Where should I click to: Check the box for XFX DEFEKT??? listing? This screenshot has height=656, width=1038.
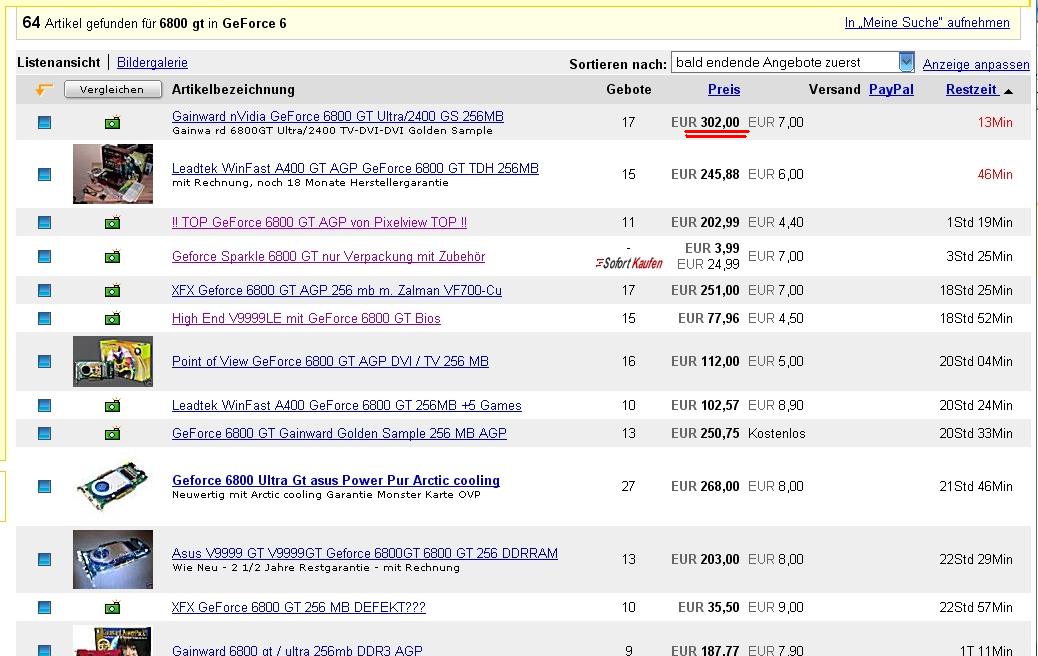pyautogui.click(x=44, y=607)
